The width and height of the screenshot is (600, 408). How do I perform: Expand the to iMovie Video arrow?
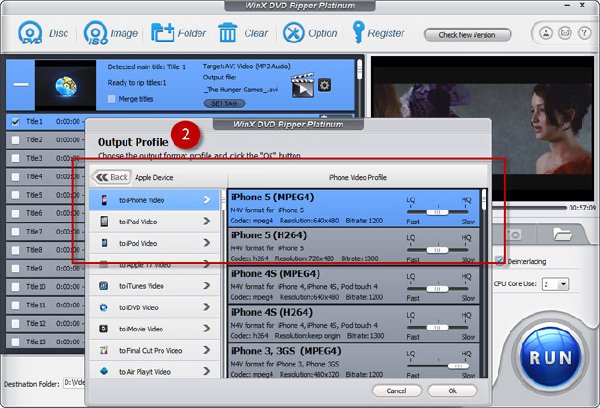(207, 328)
